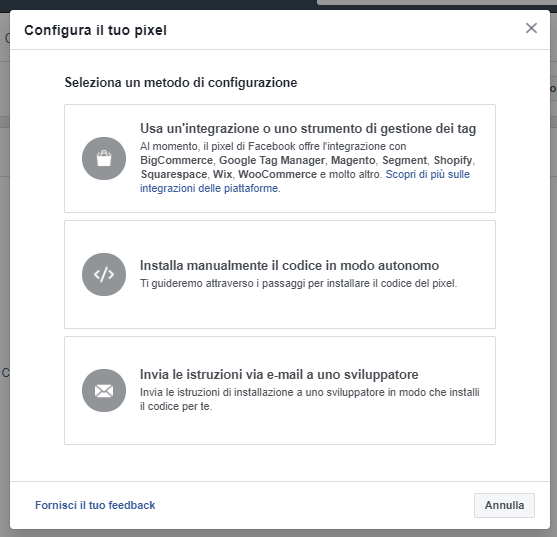Click the shopping bag integration icon
Screen dimensions: 557x537
pyautogui.click(x=104, y=158)
